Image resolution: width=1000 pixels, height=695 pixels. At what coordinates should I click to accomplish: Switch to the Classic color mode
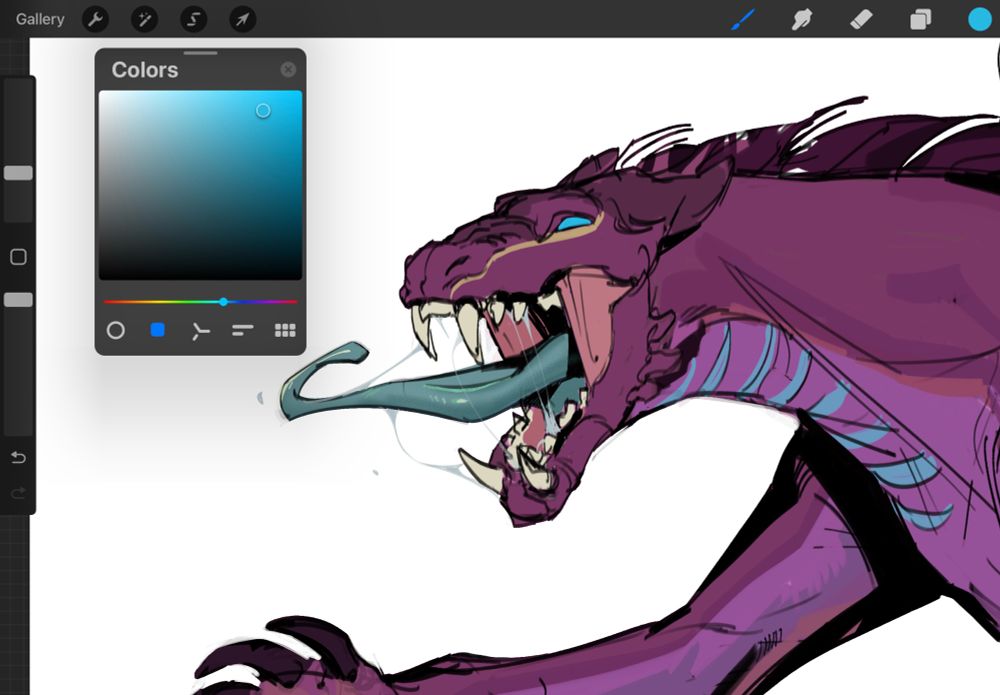click(x=158, y=330)
